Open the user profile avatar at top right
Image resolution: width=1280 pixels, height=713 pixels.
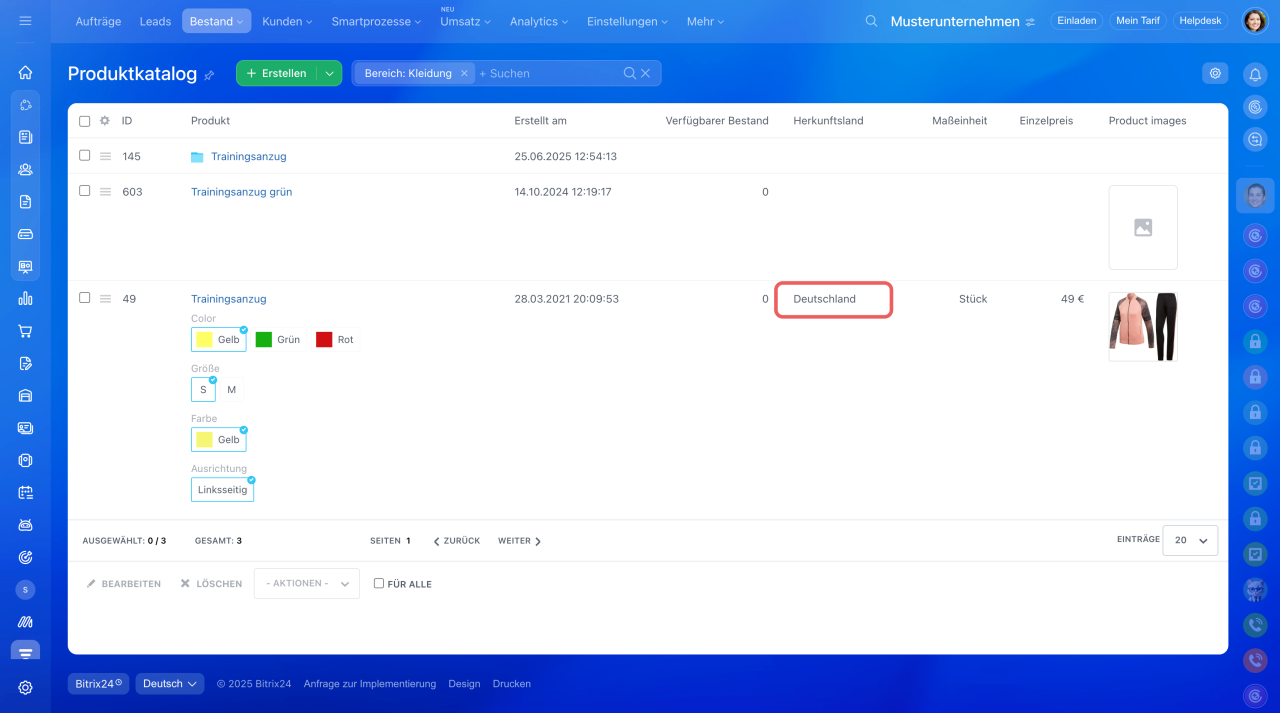coord(1254,21)
